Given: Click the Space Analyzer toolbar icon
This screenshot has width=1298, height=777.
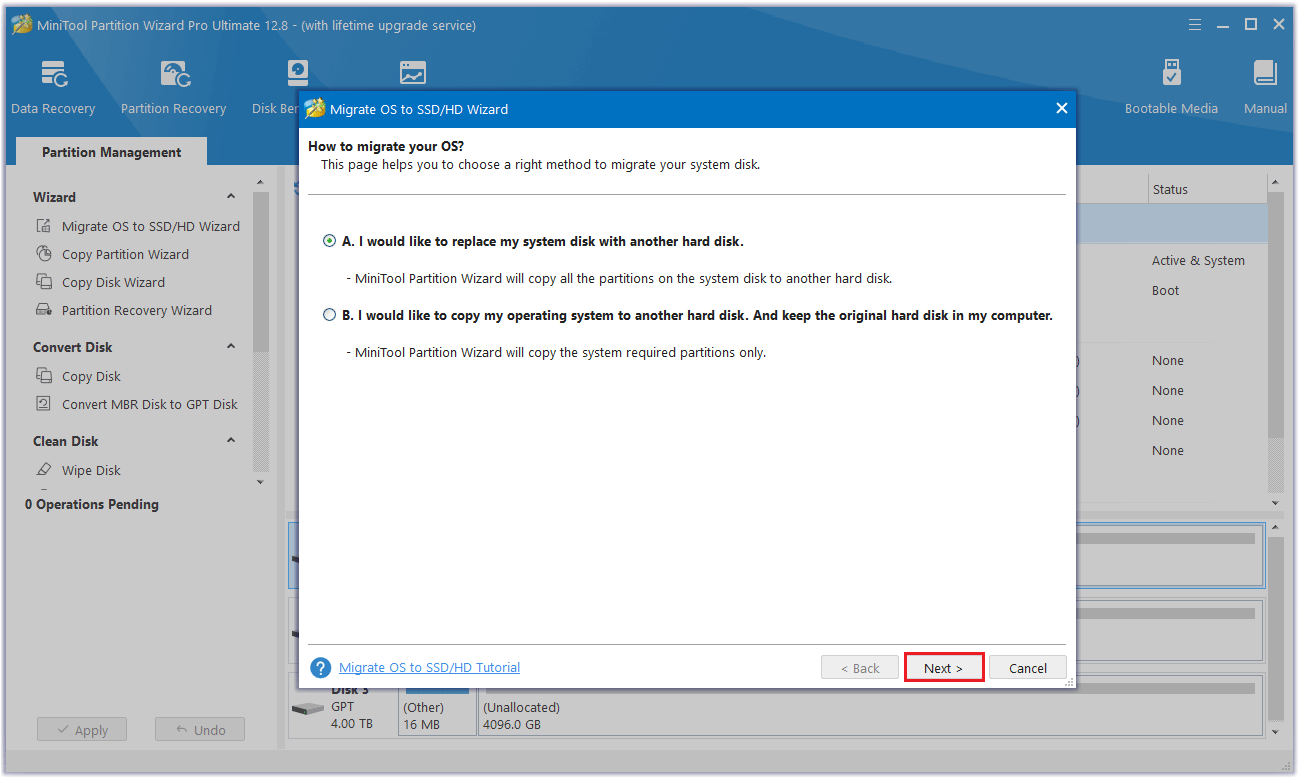Looking at the screenshot, I should click(413, 73).
